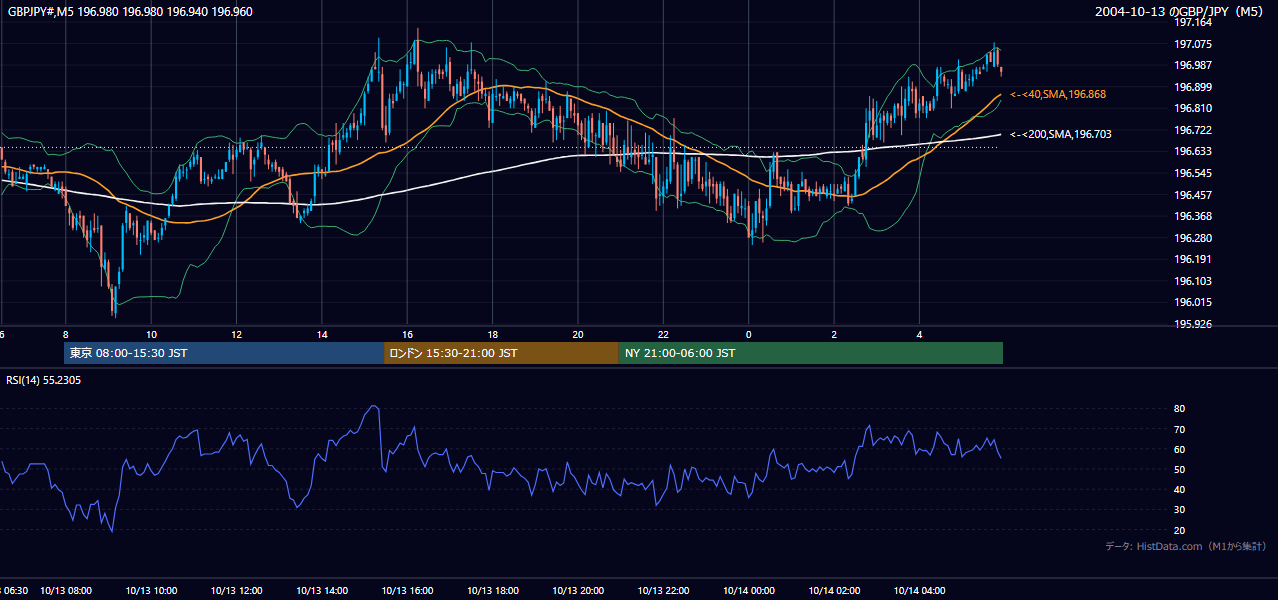
Task: Click the 10/14 02:00 date label
Action: click(x=834, y=590)
